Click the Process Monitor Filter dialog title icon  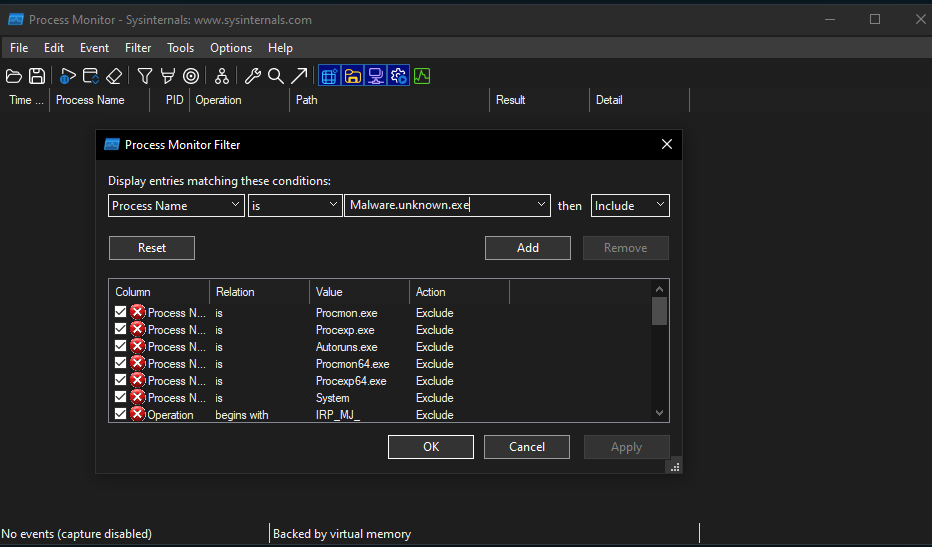point(112,144)
